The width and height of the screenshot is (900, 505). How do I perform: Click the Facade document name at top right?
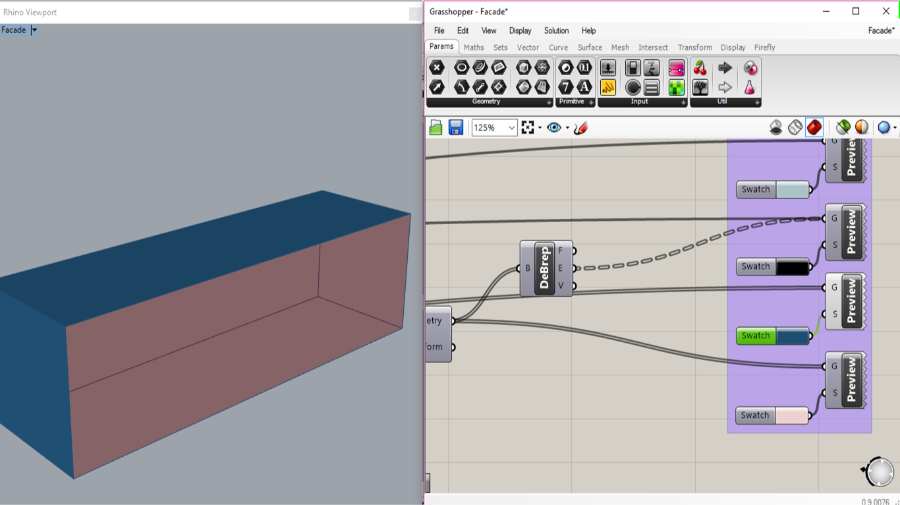[x=881, y=30]
